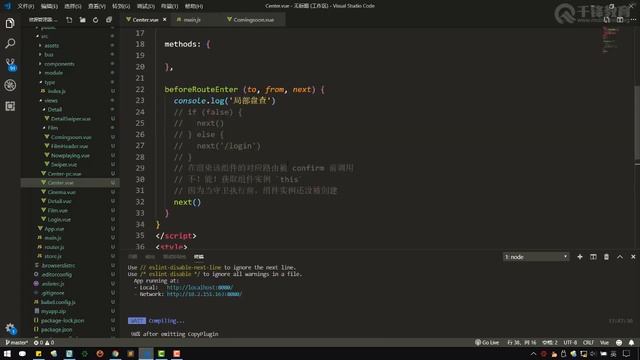The height and width of the screenshot is (360, 640).
Task: Click the CRLF line ending indicator
Action: (x=588, y=342)
